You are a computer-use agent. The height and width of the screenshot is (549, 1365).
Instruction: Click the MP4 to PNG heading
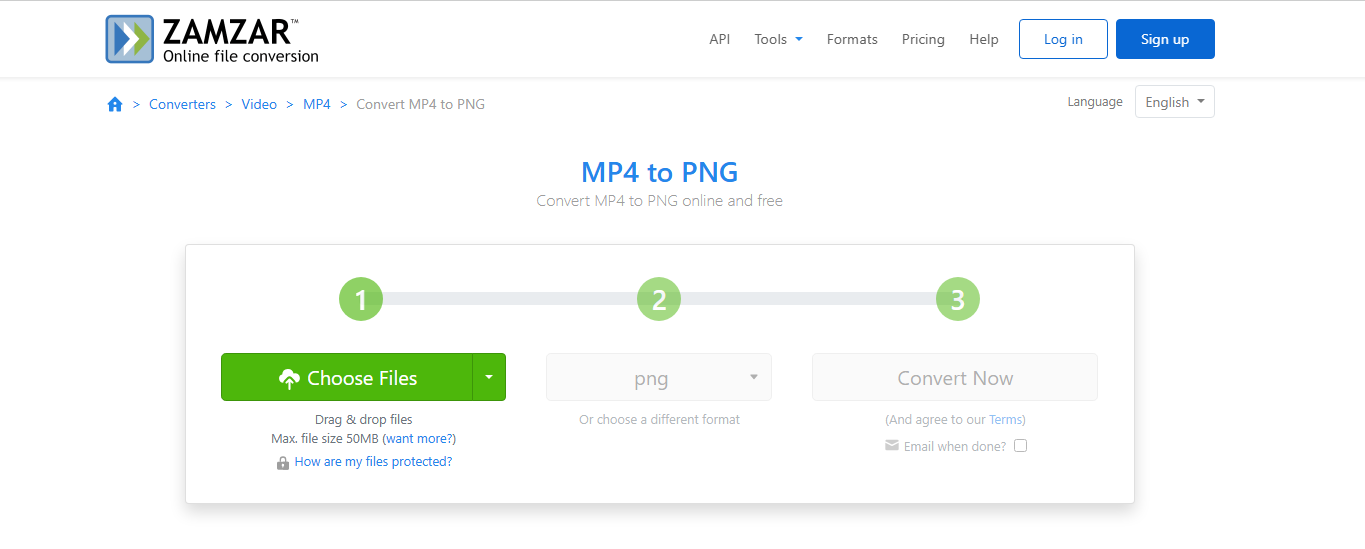660,172
